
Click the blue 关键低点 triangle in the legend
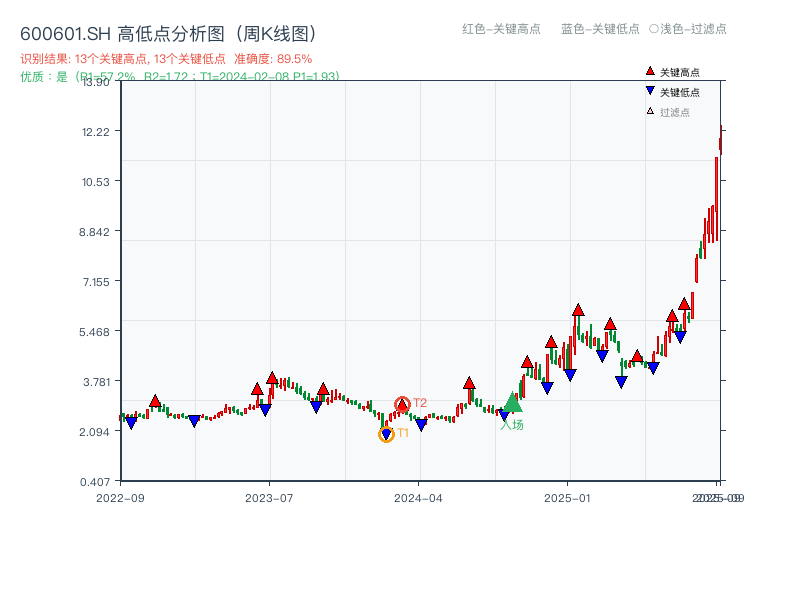click(x=650, y=91)
